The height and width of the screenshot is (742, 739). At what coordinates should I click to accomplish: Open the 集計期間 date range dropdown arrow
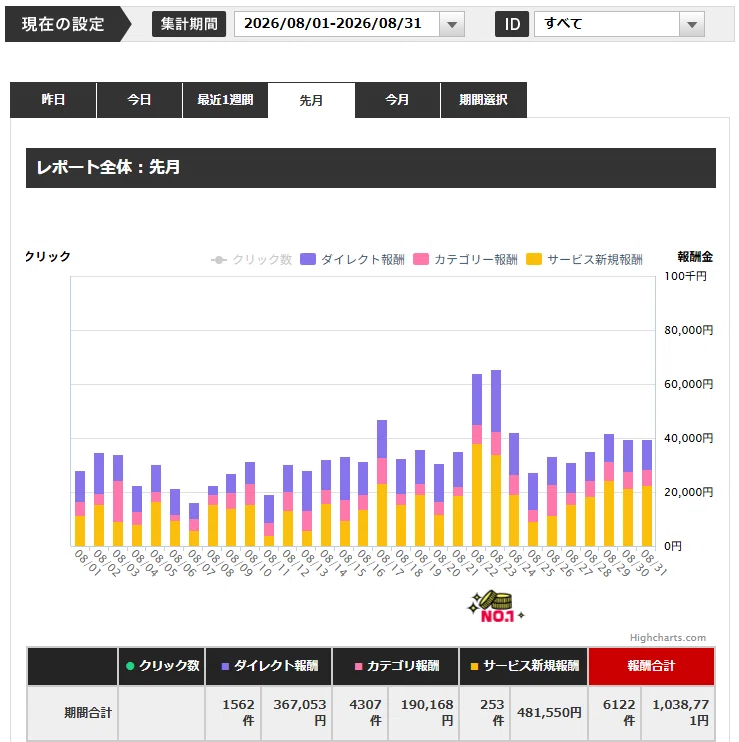click(x=452, y=24)
